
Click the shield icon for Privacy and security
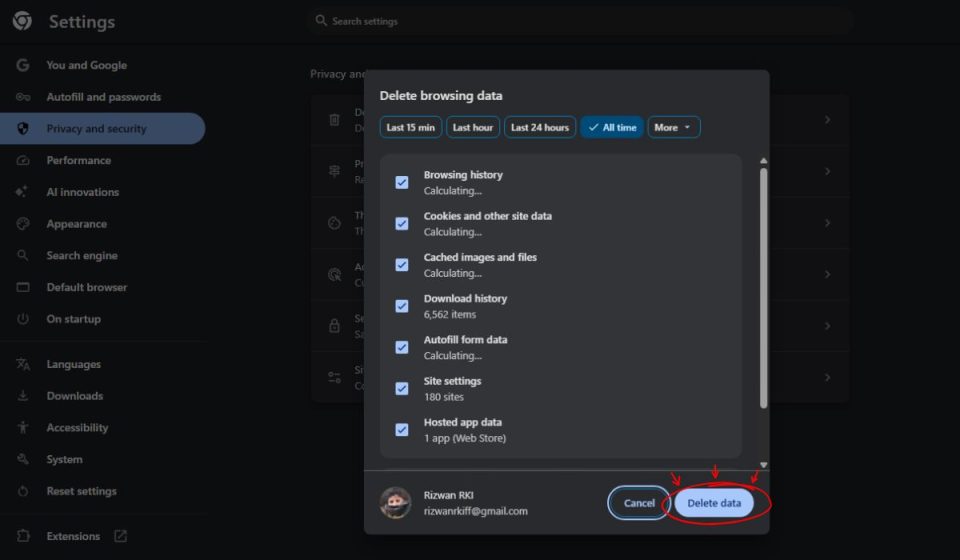(x=23, y=129)
